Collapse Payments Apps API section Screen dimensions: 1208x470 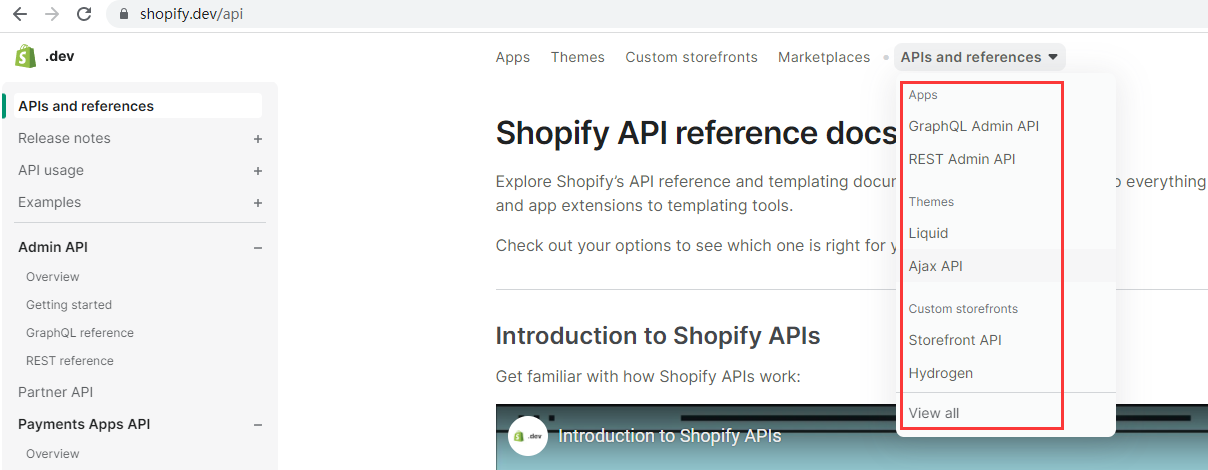258,425
